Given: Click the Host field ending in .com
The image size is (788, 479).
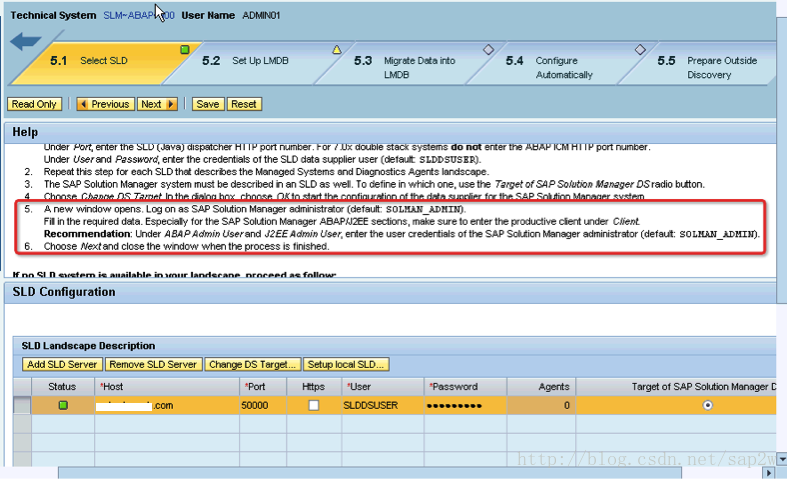Looking at the screenshot, I should click(167, 405).
